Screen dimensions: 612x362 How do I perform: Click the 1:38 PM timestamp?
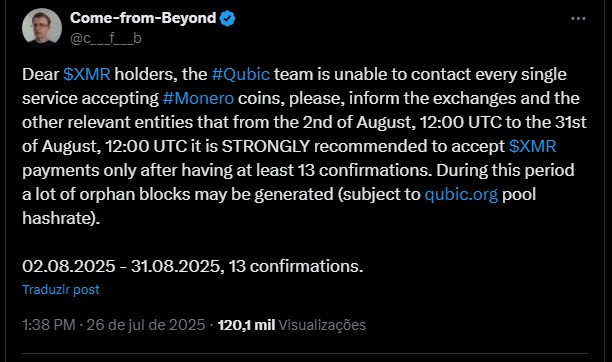[49, 325]
